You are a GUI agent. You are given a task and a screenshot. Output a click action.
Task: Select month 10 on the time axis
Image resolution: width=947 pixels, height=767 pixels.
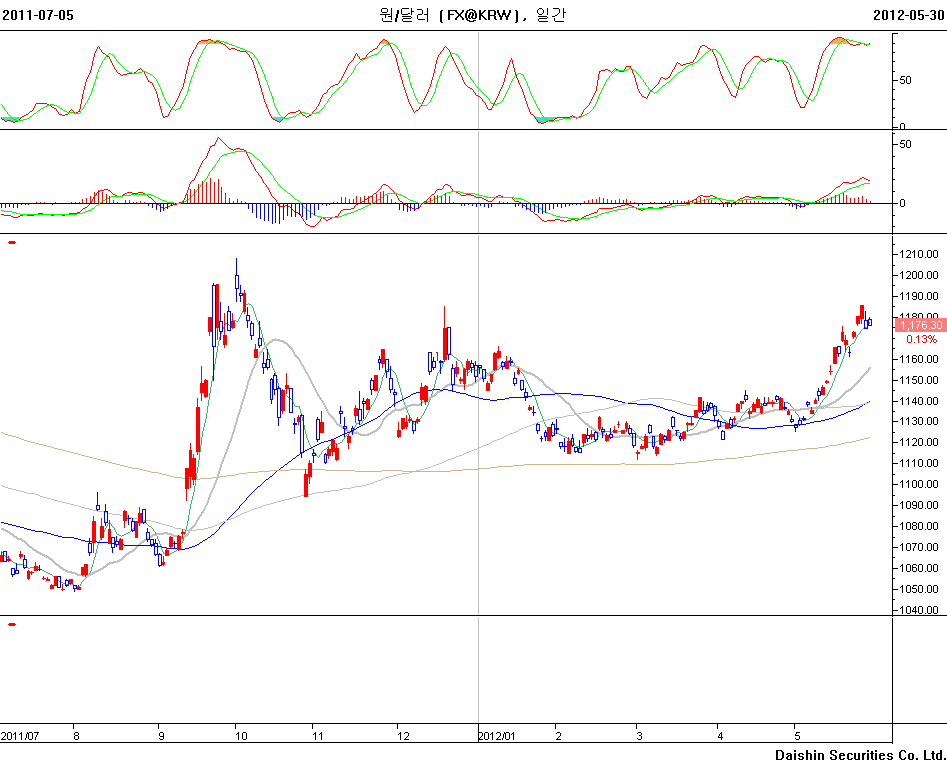click(241, 735)
